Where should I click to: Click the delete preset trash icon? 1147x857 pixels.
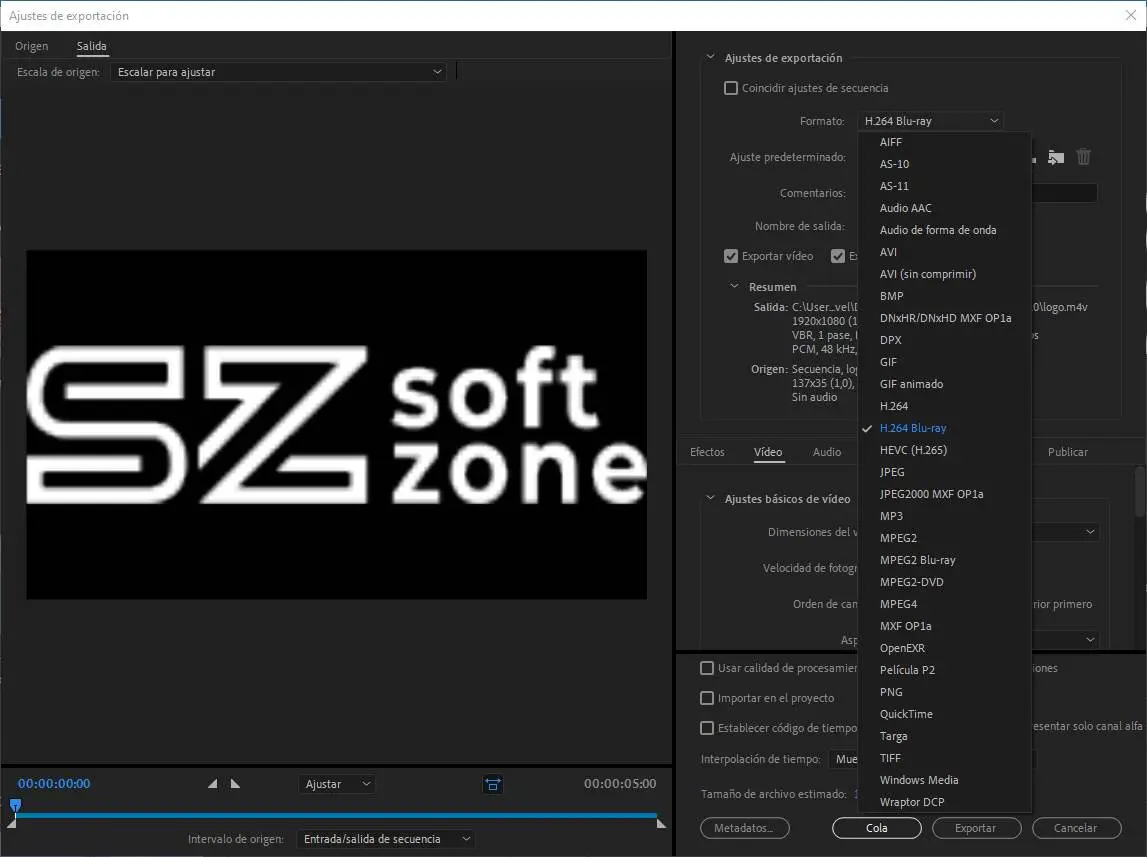coord(1083,157)
